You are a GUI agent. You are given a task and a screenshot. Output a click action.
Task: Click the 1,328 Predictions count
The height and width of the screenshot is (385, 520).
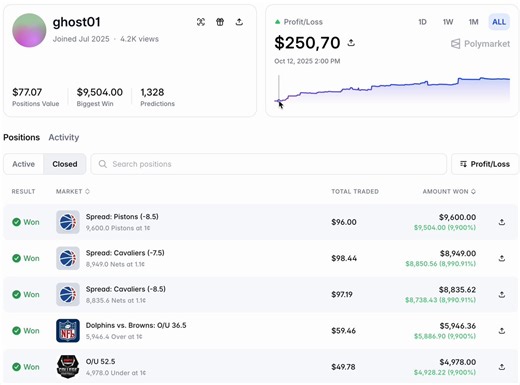point(152,92)
